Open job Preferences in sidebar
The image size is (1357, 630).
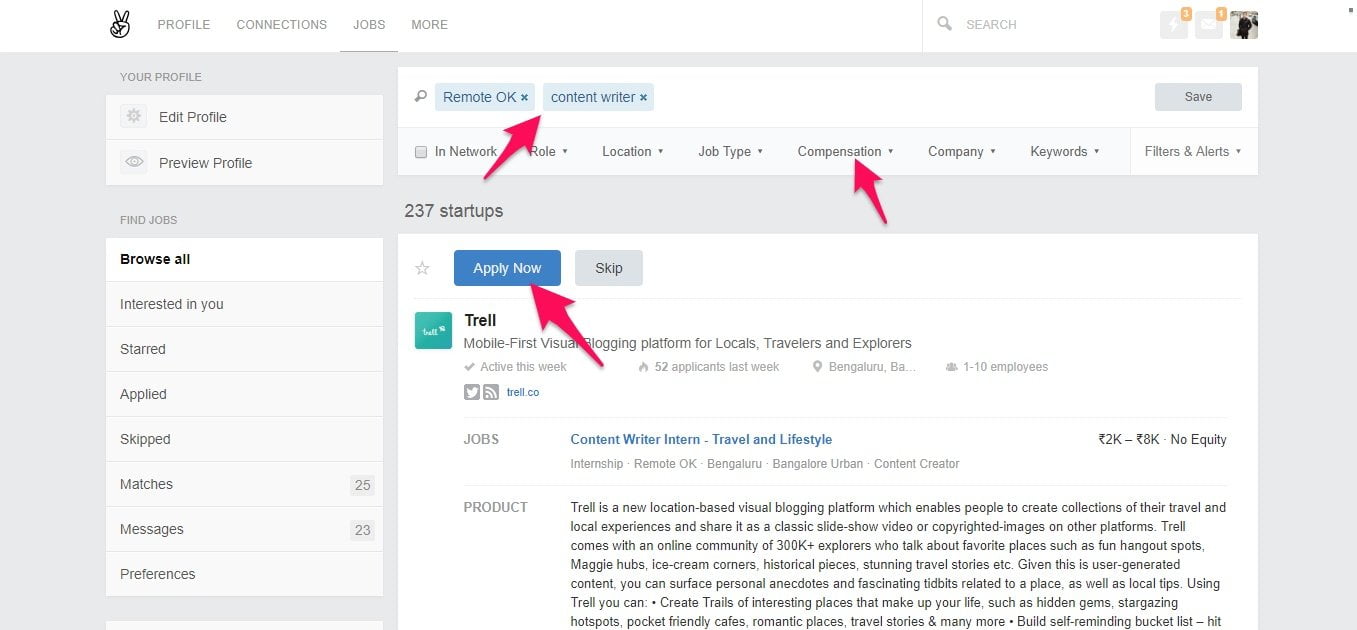pos(244,574)
